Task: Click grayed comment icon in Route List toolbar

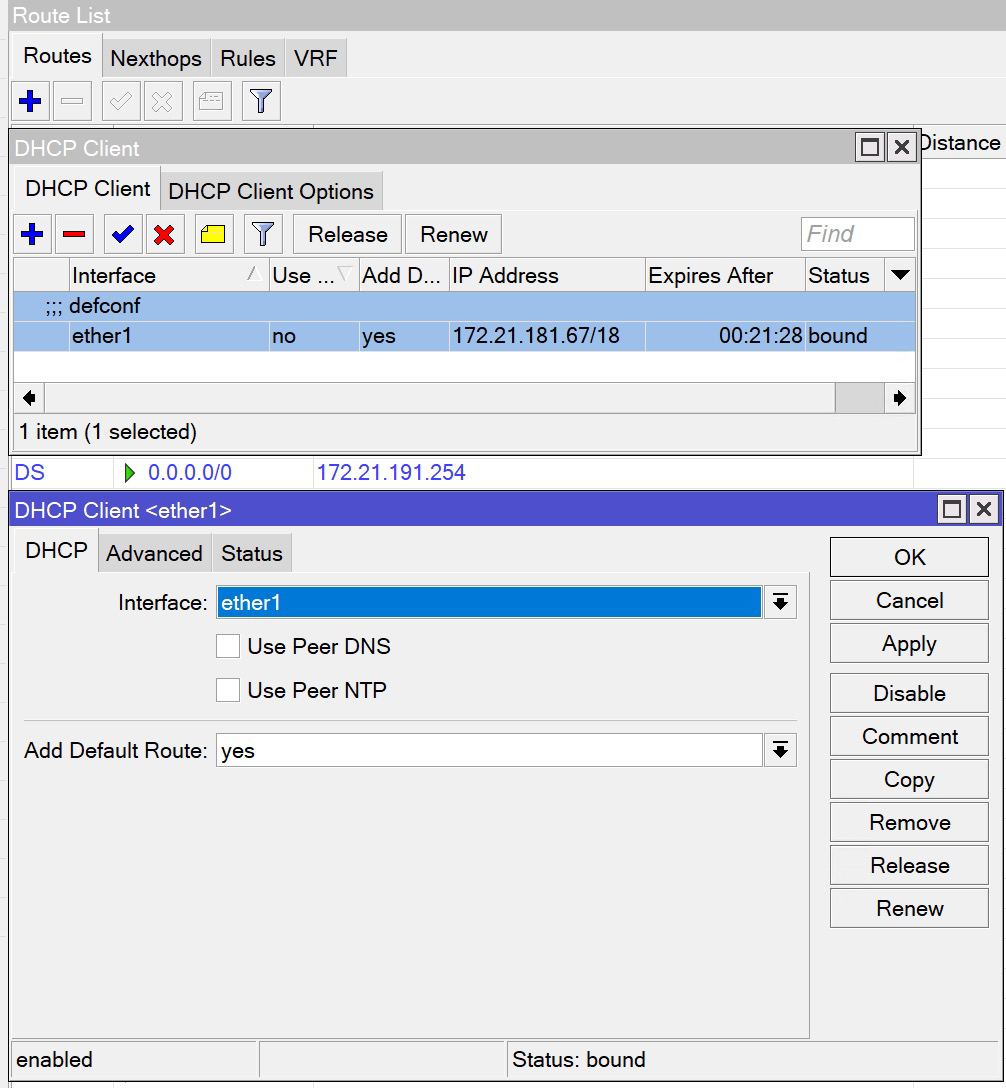Action: pos(212,101)
